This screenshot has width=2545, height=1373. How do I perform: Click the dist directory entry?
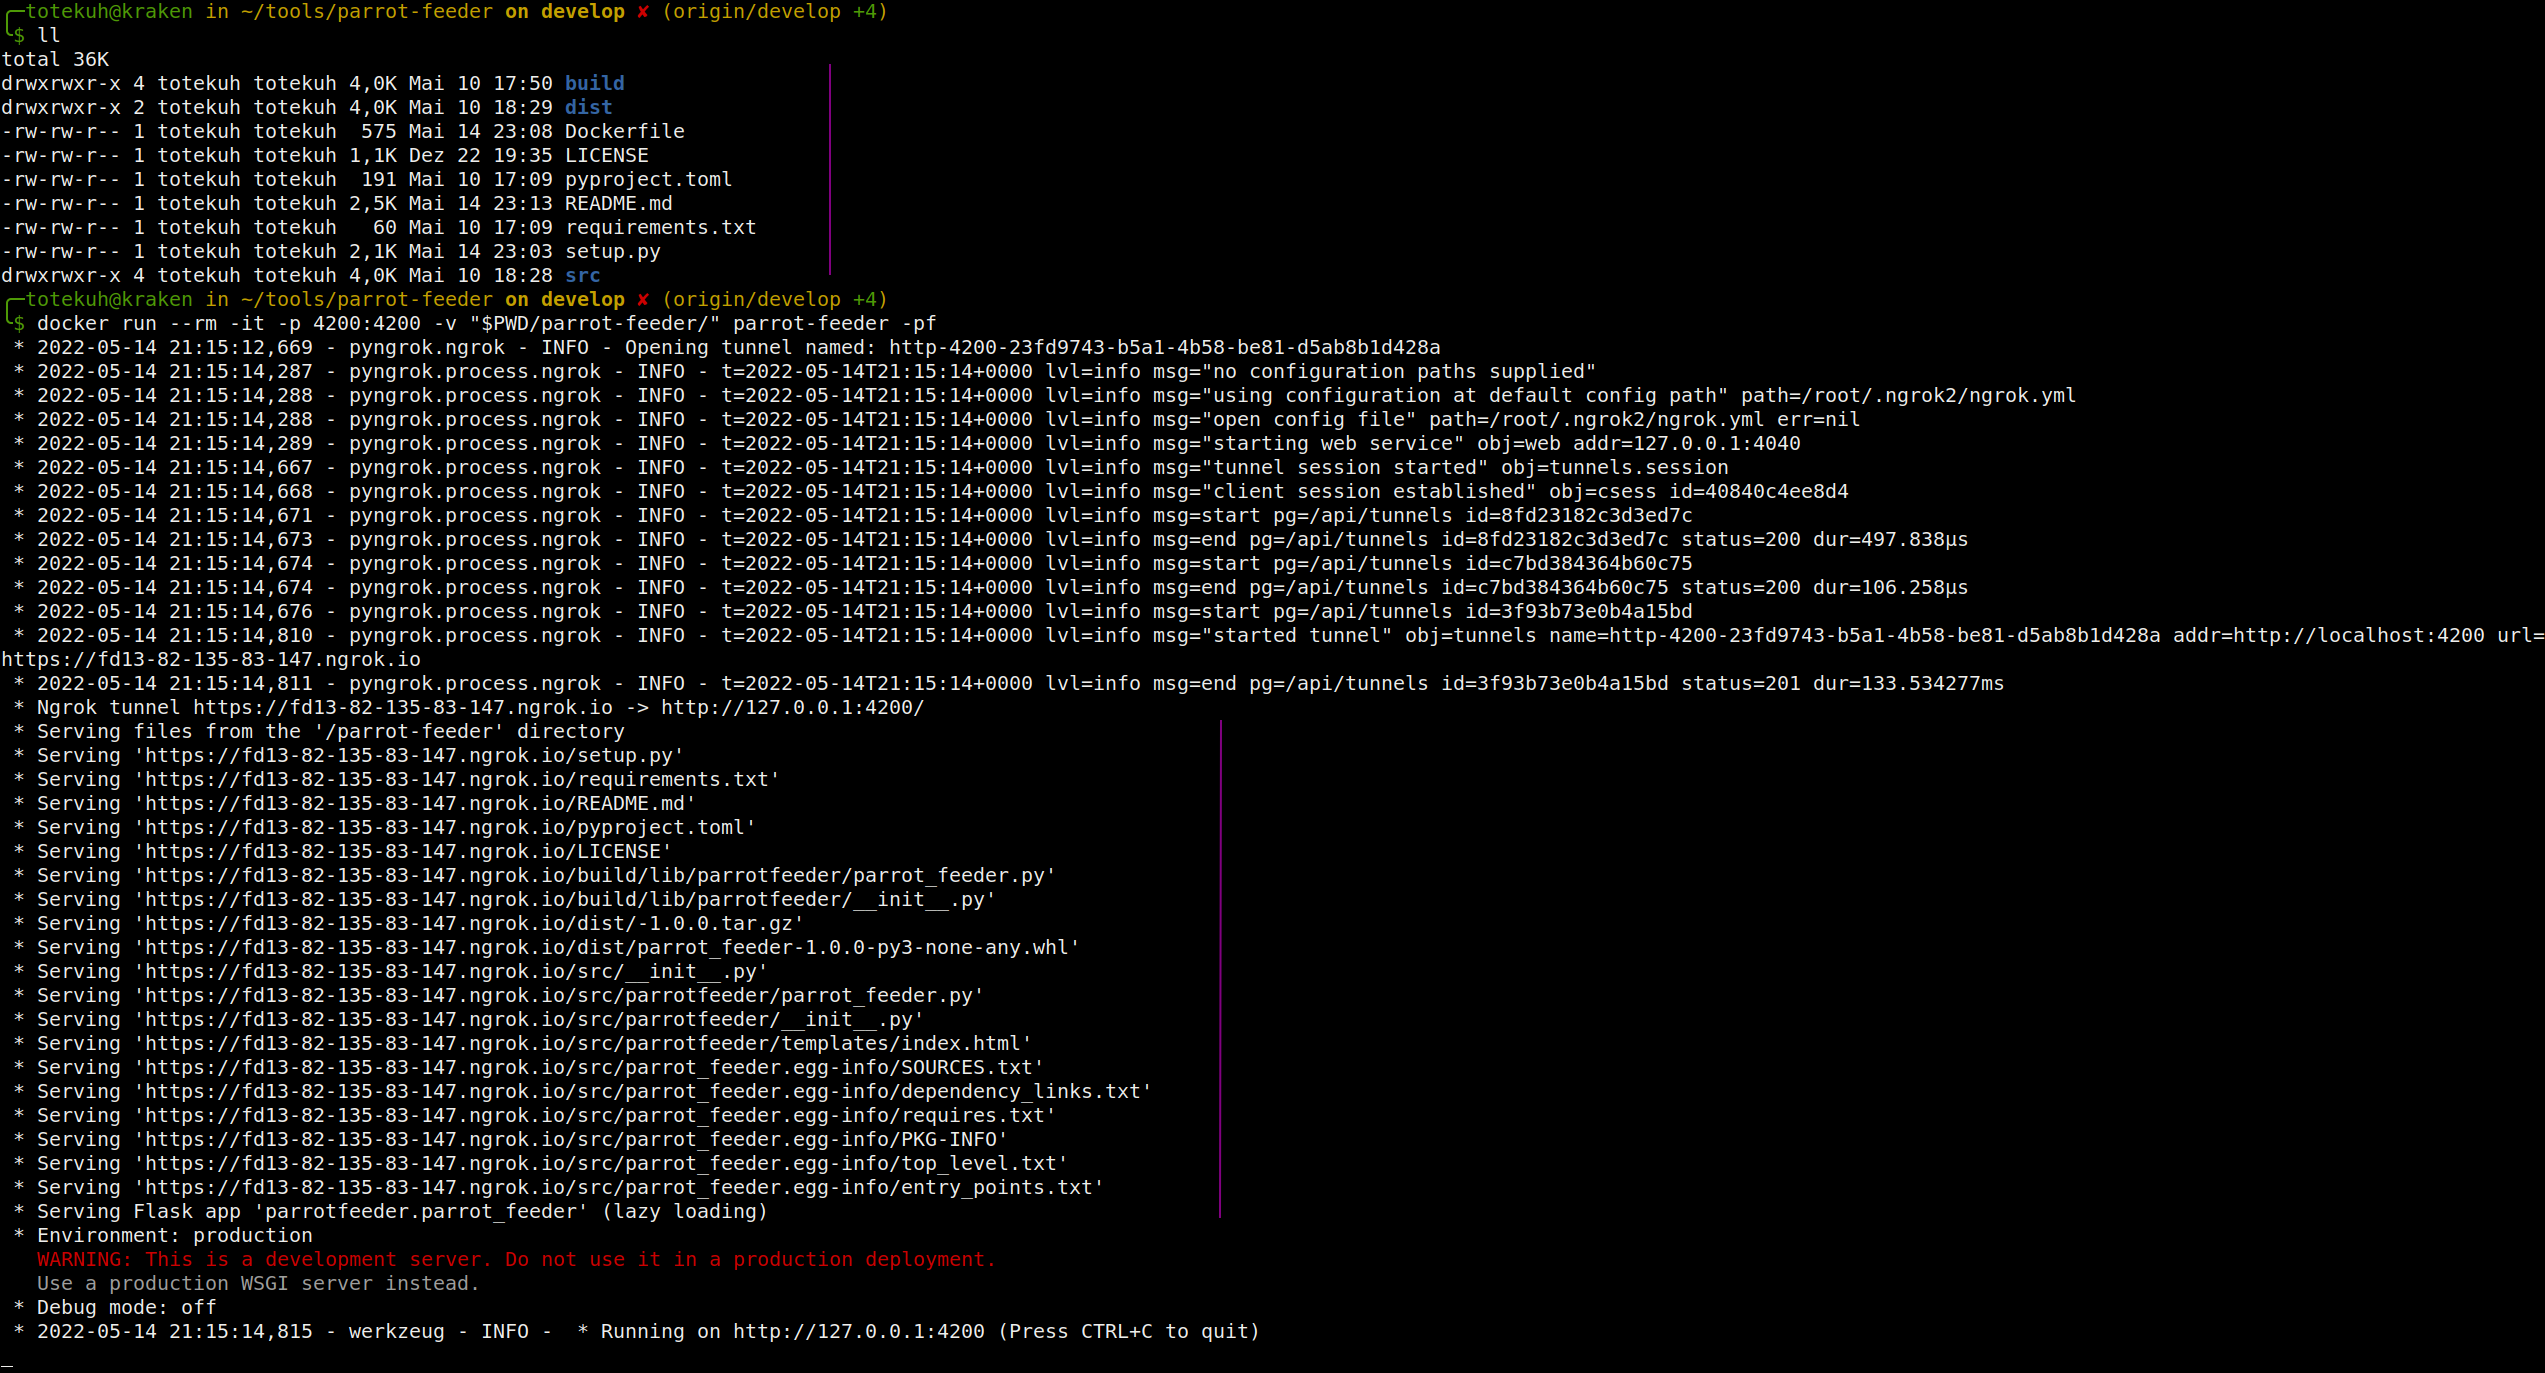coord(588,108)
